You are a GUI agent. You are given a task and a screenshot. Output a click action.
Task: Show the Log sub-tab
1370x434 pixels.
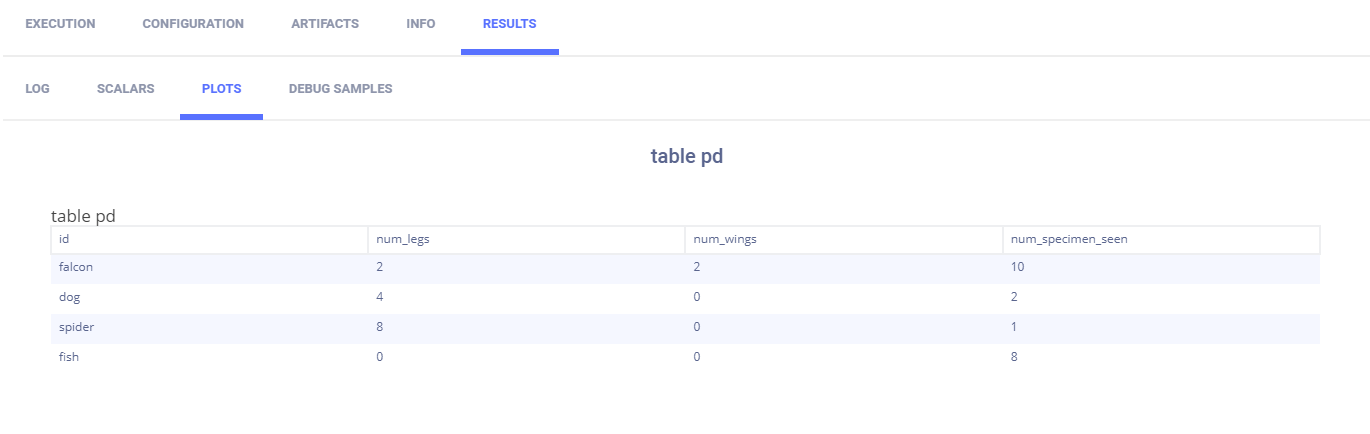click(37, 89)
